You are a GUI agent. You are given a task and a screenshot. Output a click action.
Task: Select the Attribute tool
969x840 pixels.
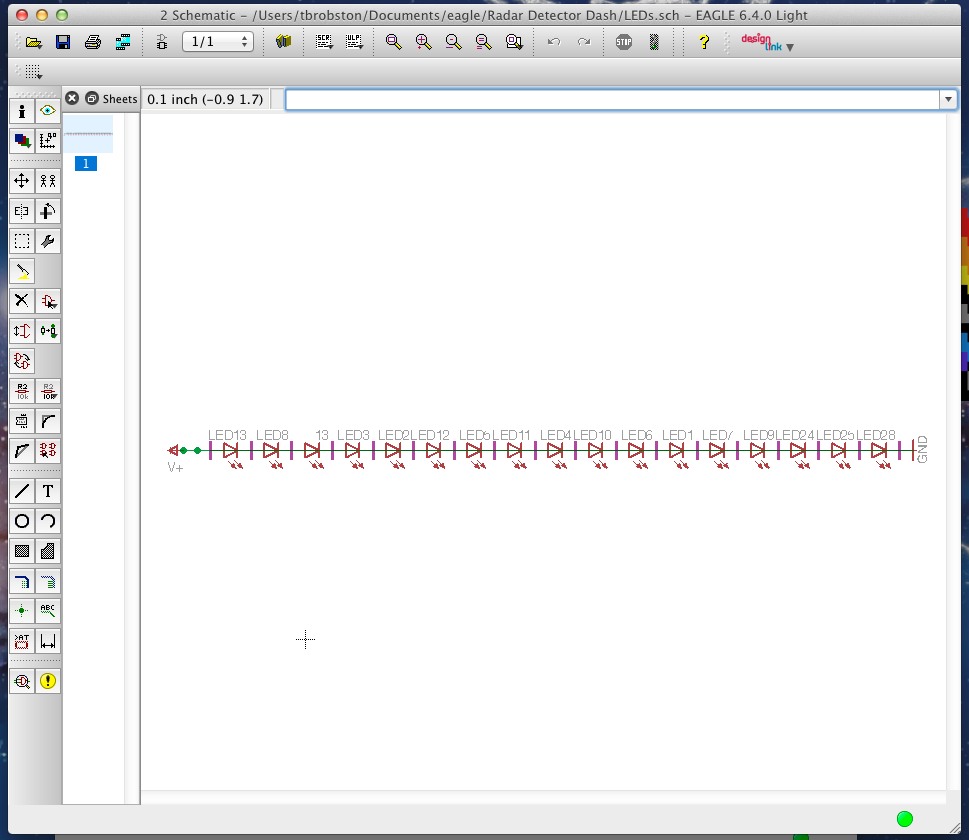(x=22, y=641)
